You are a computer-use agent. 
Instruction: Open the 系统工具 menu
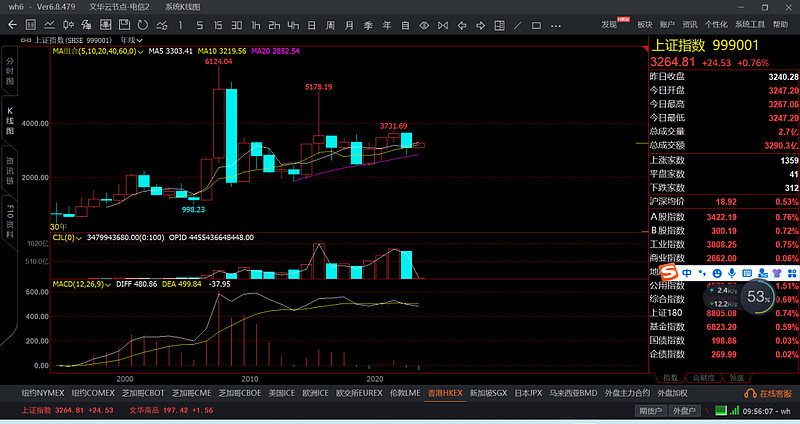click(749, 24)
